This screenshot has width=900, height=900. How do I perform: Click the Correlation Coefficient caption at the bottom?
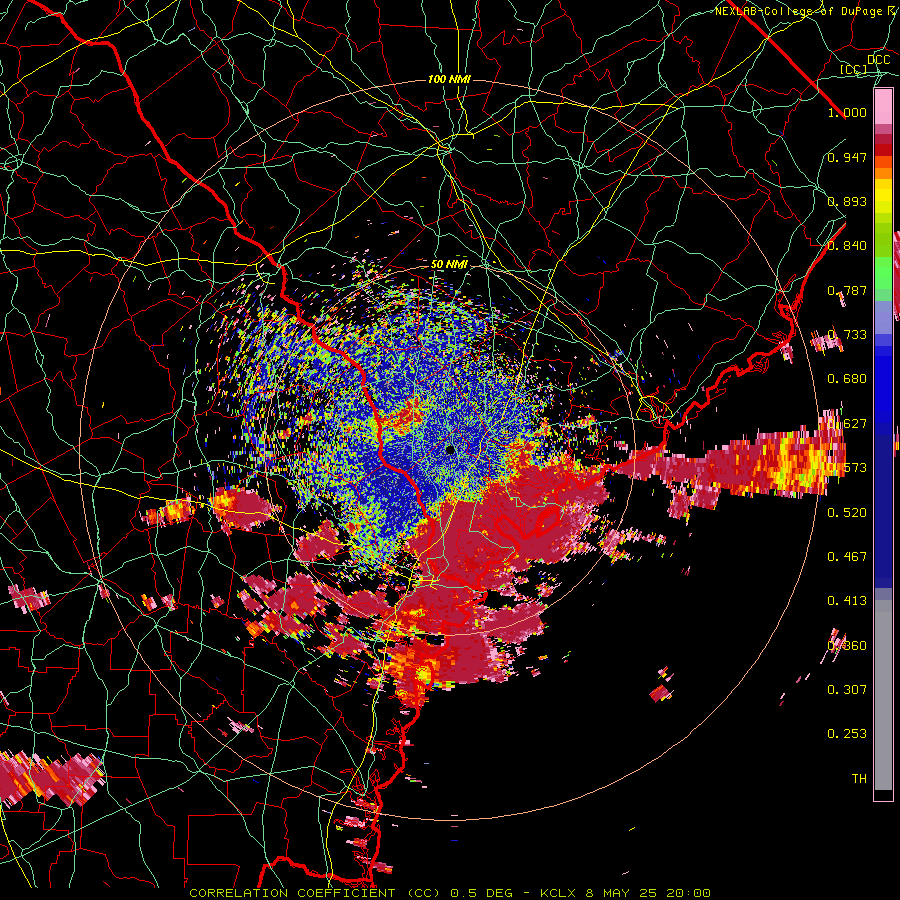pos(450,893)
